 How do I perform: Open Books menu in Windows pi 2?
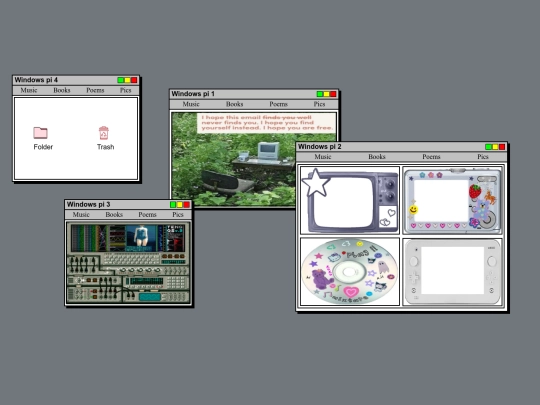pos(377,157)
